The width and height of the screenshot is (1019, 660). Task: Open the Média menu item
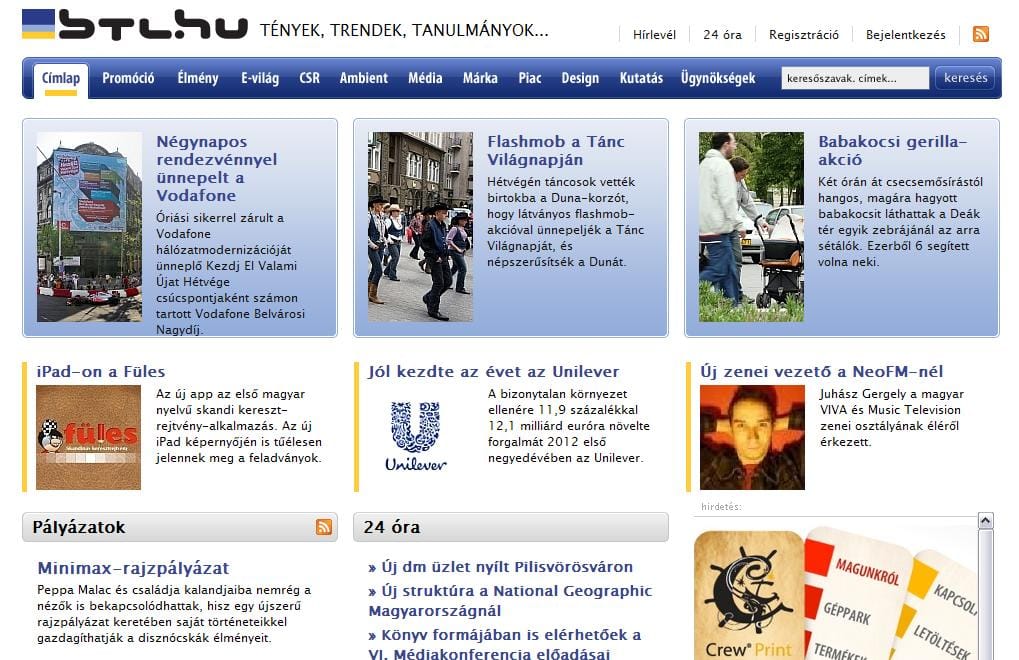pyautogui.click(x=425, y=78)
